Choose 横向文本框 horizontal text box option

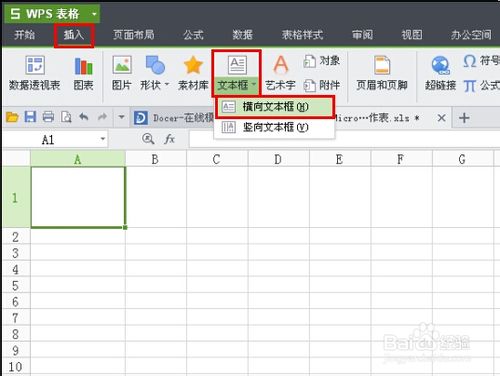(x=275, y=107)
